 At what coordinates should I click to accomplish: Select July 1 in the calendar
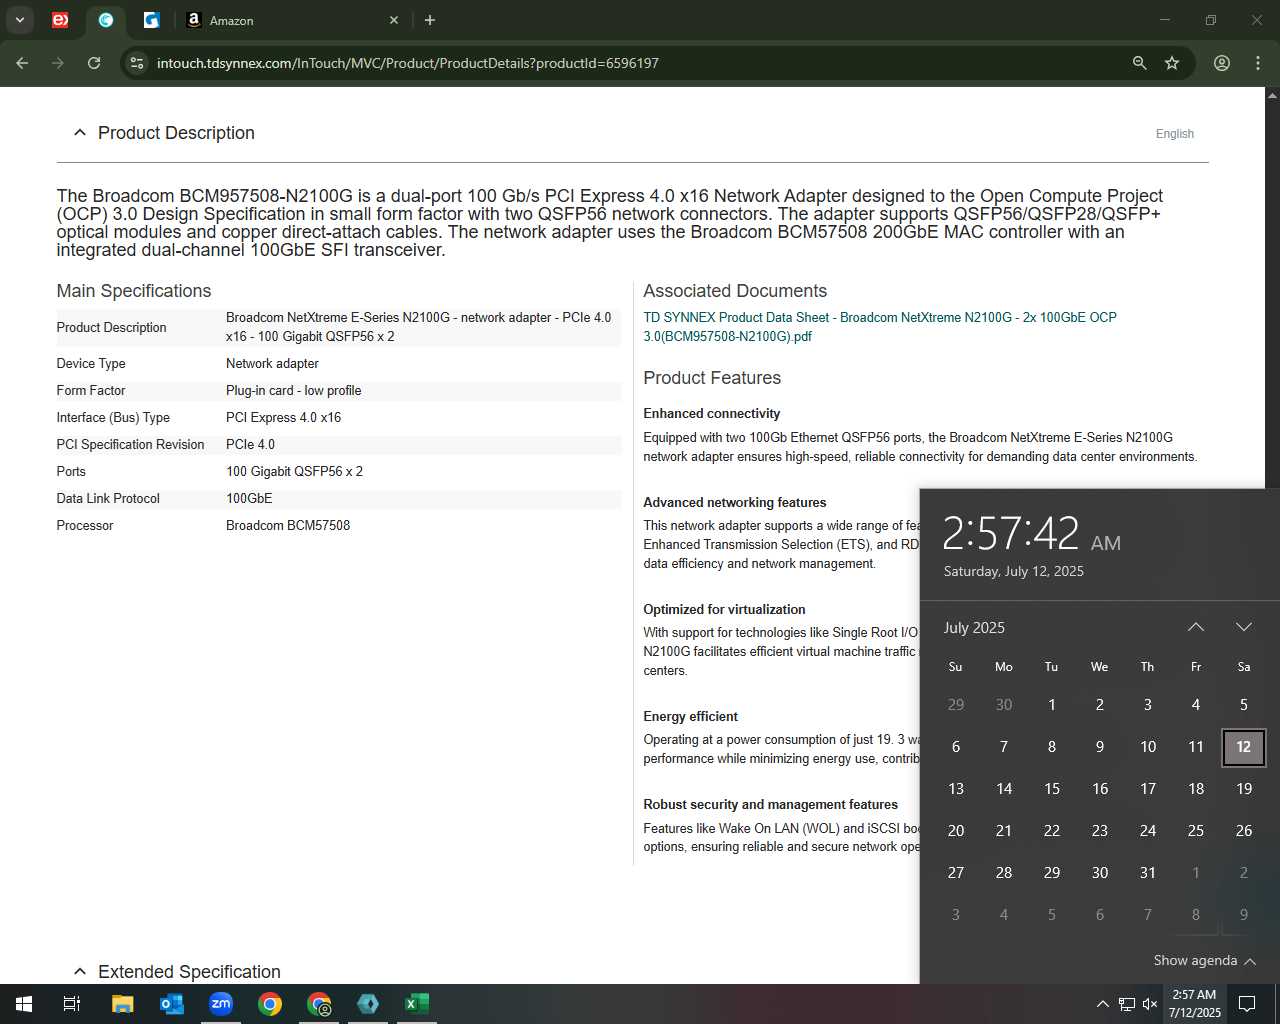pyautogui.click(x=1052, y=705)
